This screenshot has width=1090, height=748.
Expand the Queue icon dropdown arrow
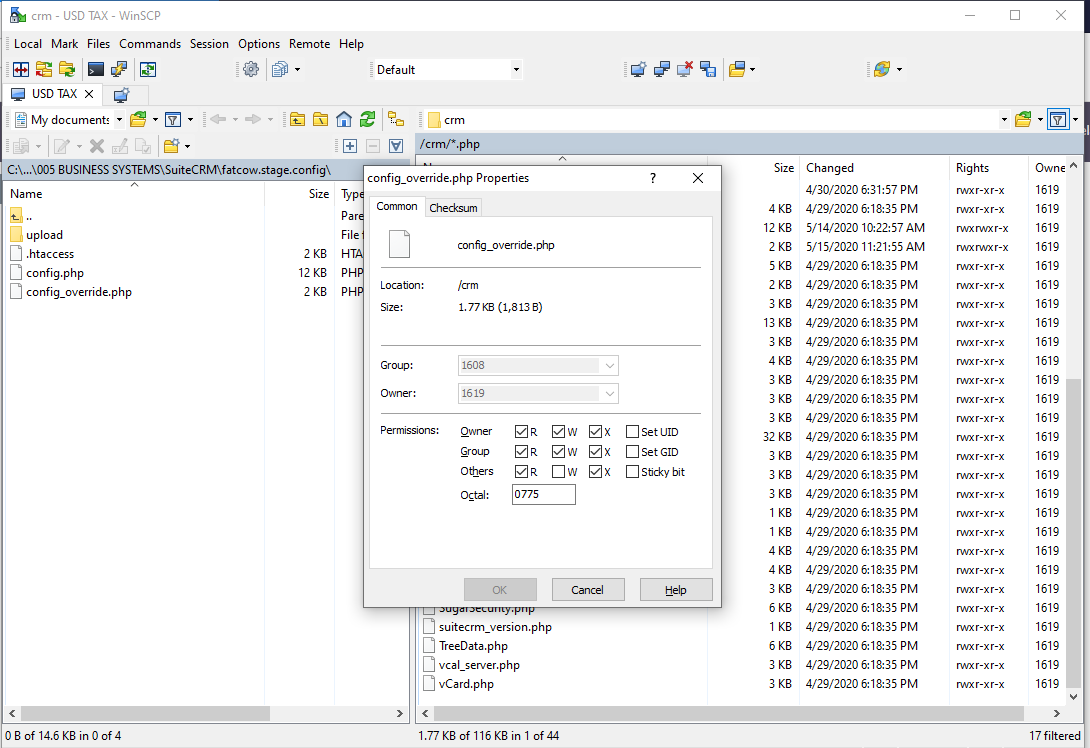(298, 70)
